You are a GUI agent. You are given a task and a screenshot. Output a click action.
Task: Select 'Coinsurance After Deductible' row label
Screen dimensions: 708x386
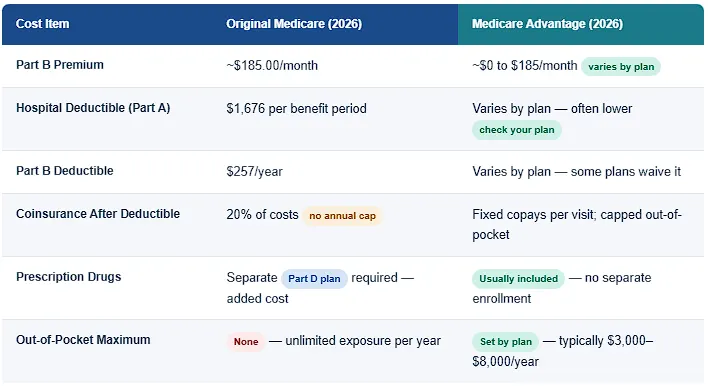point(98,214)
